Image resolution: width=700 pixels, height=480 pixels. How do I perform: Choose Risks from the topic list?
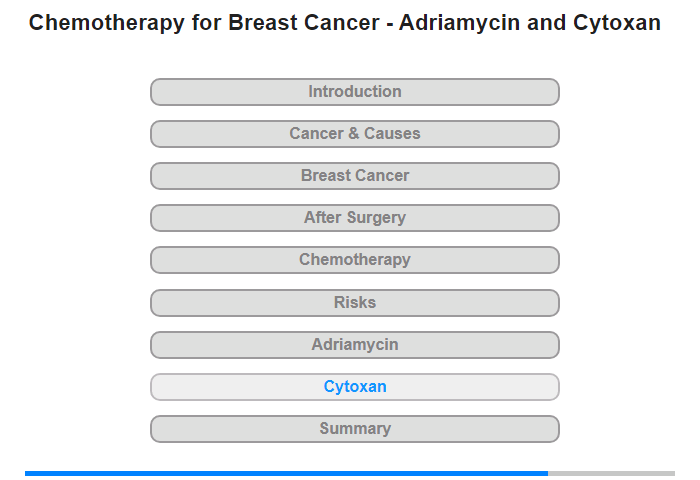(x=355, y=303)
